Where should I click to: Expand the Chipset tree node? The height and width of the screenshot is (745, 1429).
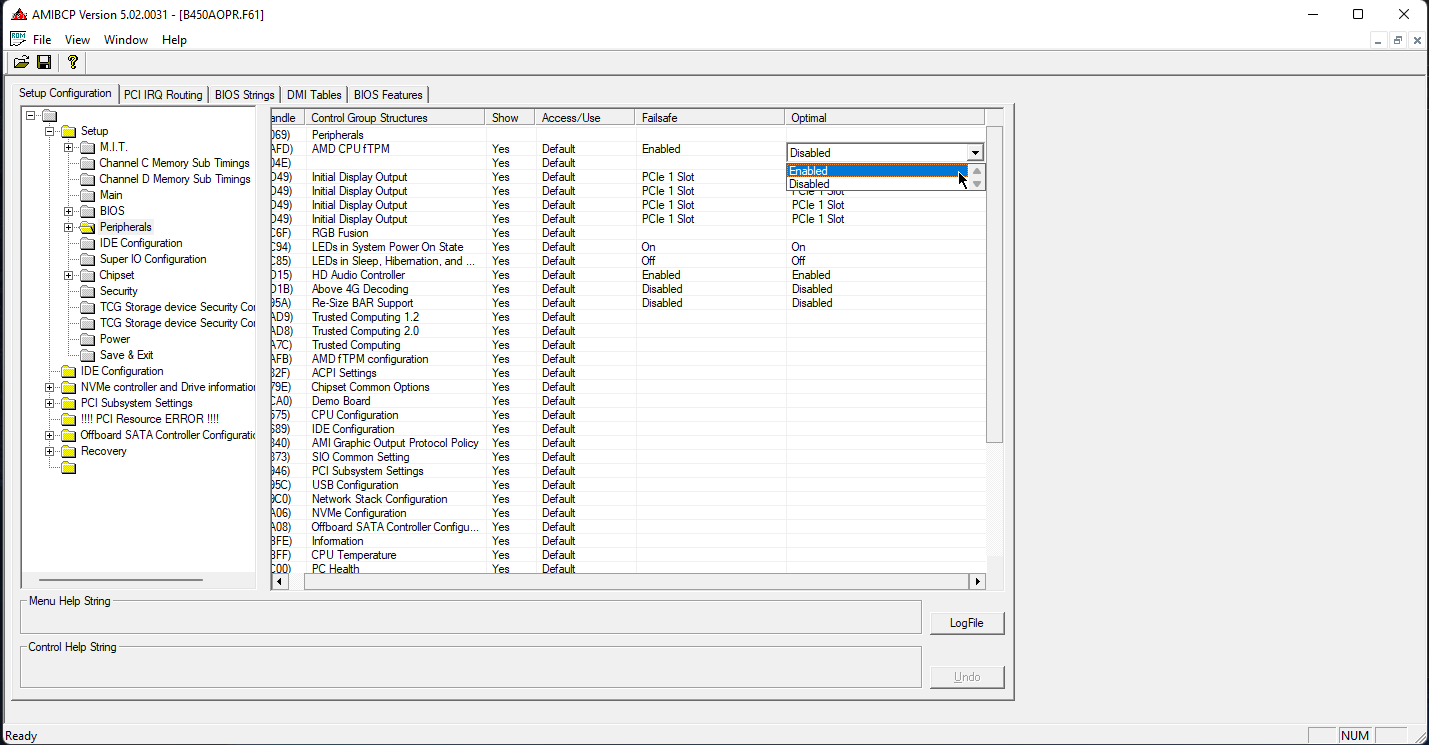click(x=69, y=275)
